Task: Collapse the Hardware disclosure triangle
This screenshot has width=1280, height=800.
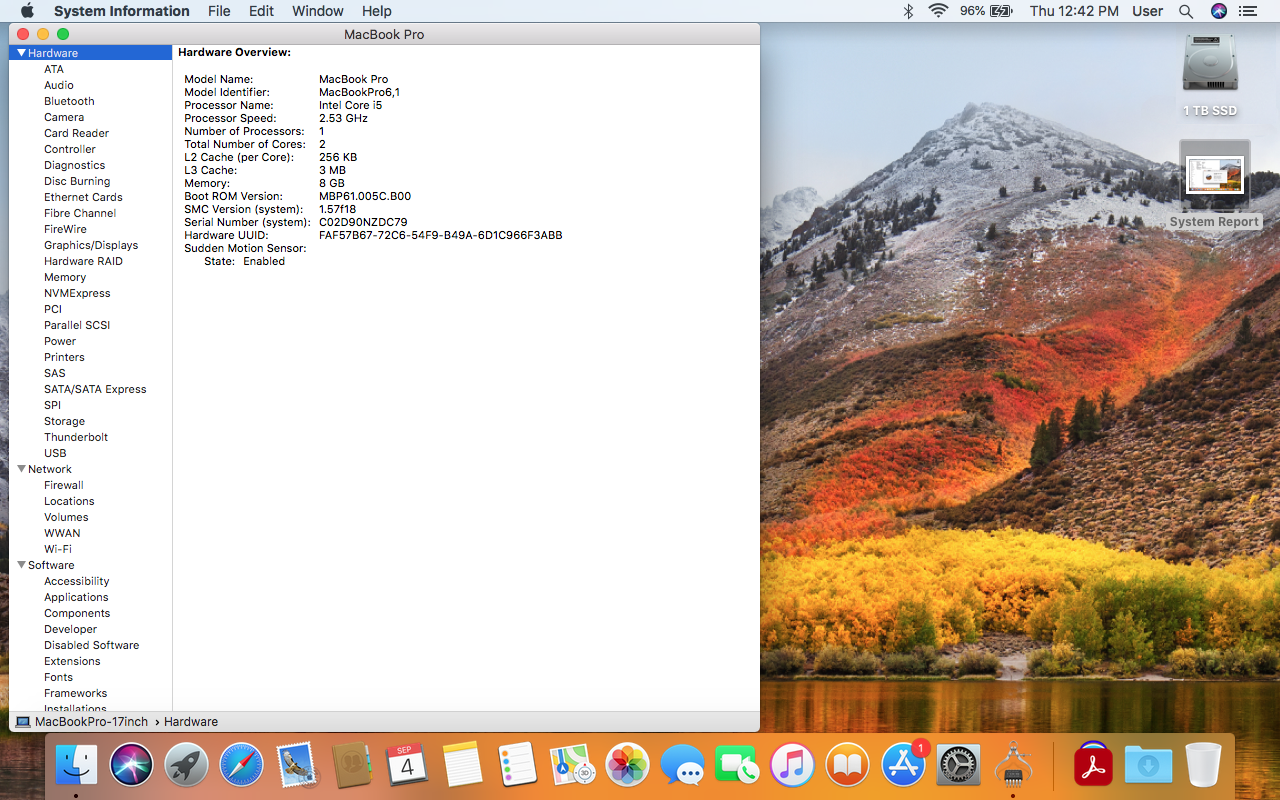Action: coord(21,53)
